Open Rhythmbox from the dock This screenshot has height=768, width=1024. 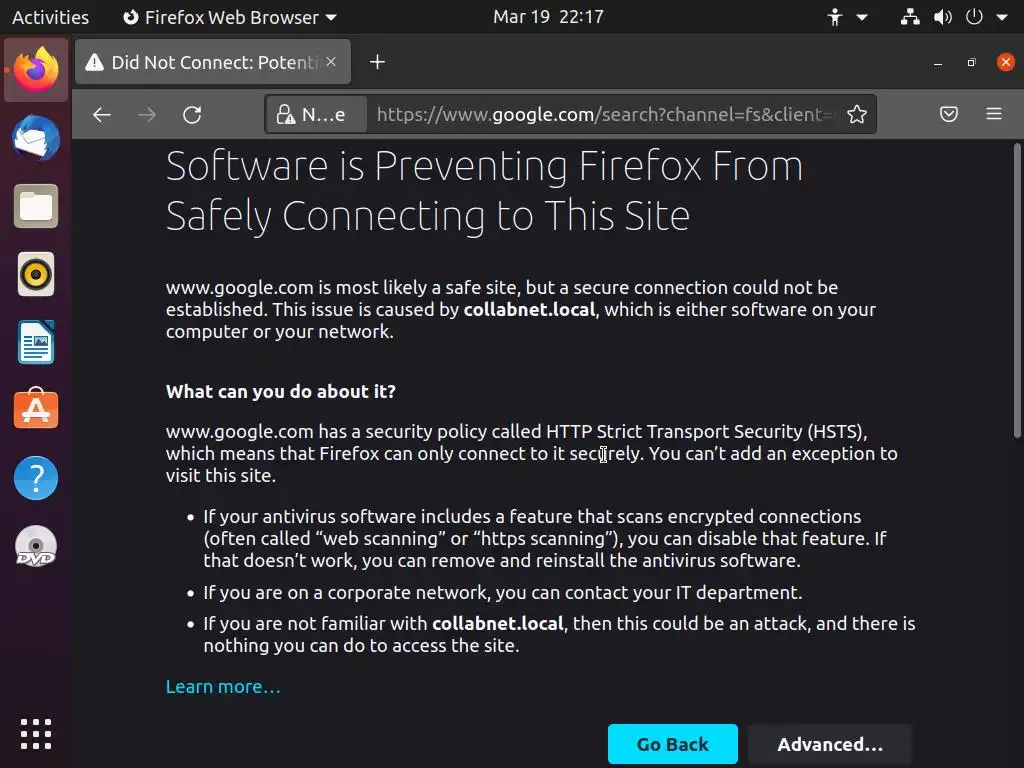pyautogui.click(x=36, y=275)
